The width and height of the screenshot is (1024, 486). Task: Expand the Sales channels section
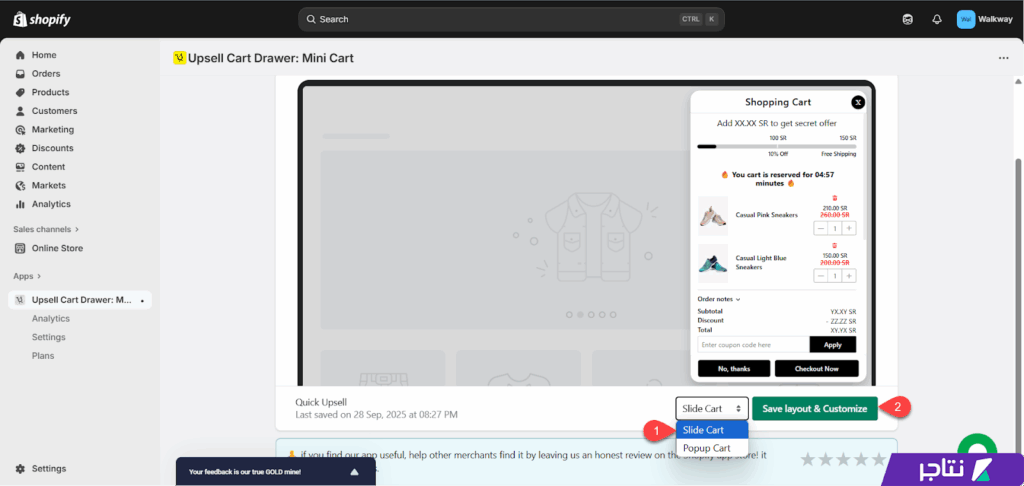coord(46,229)
